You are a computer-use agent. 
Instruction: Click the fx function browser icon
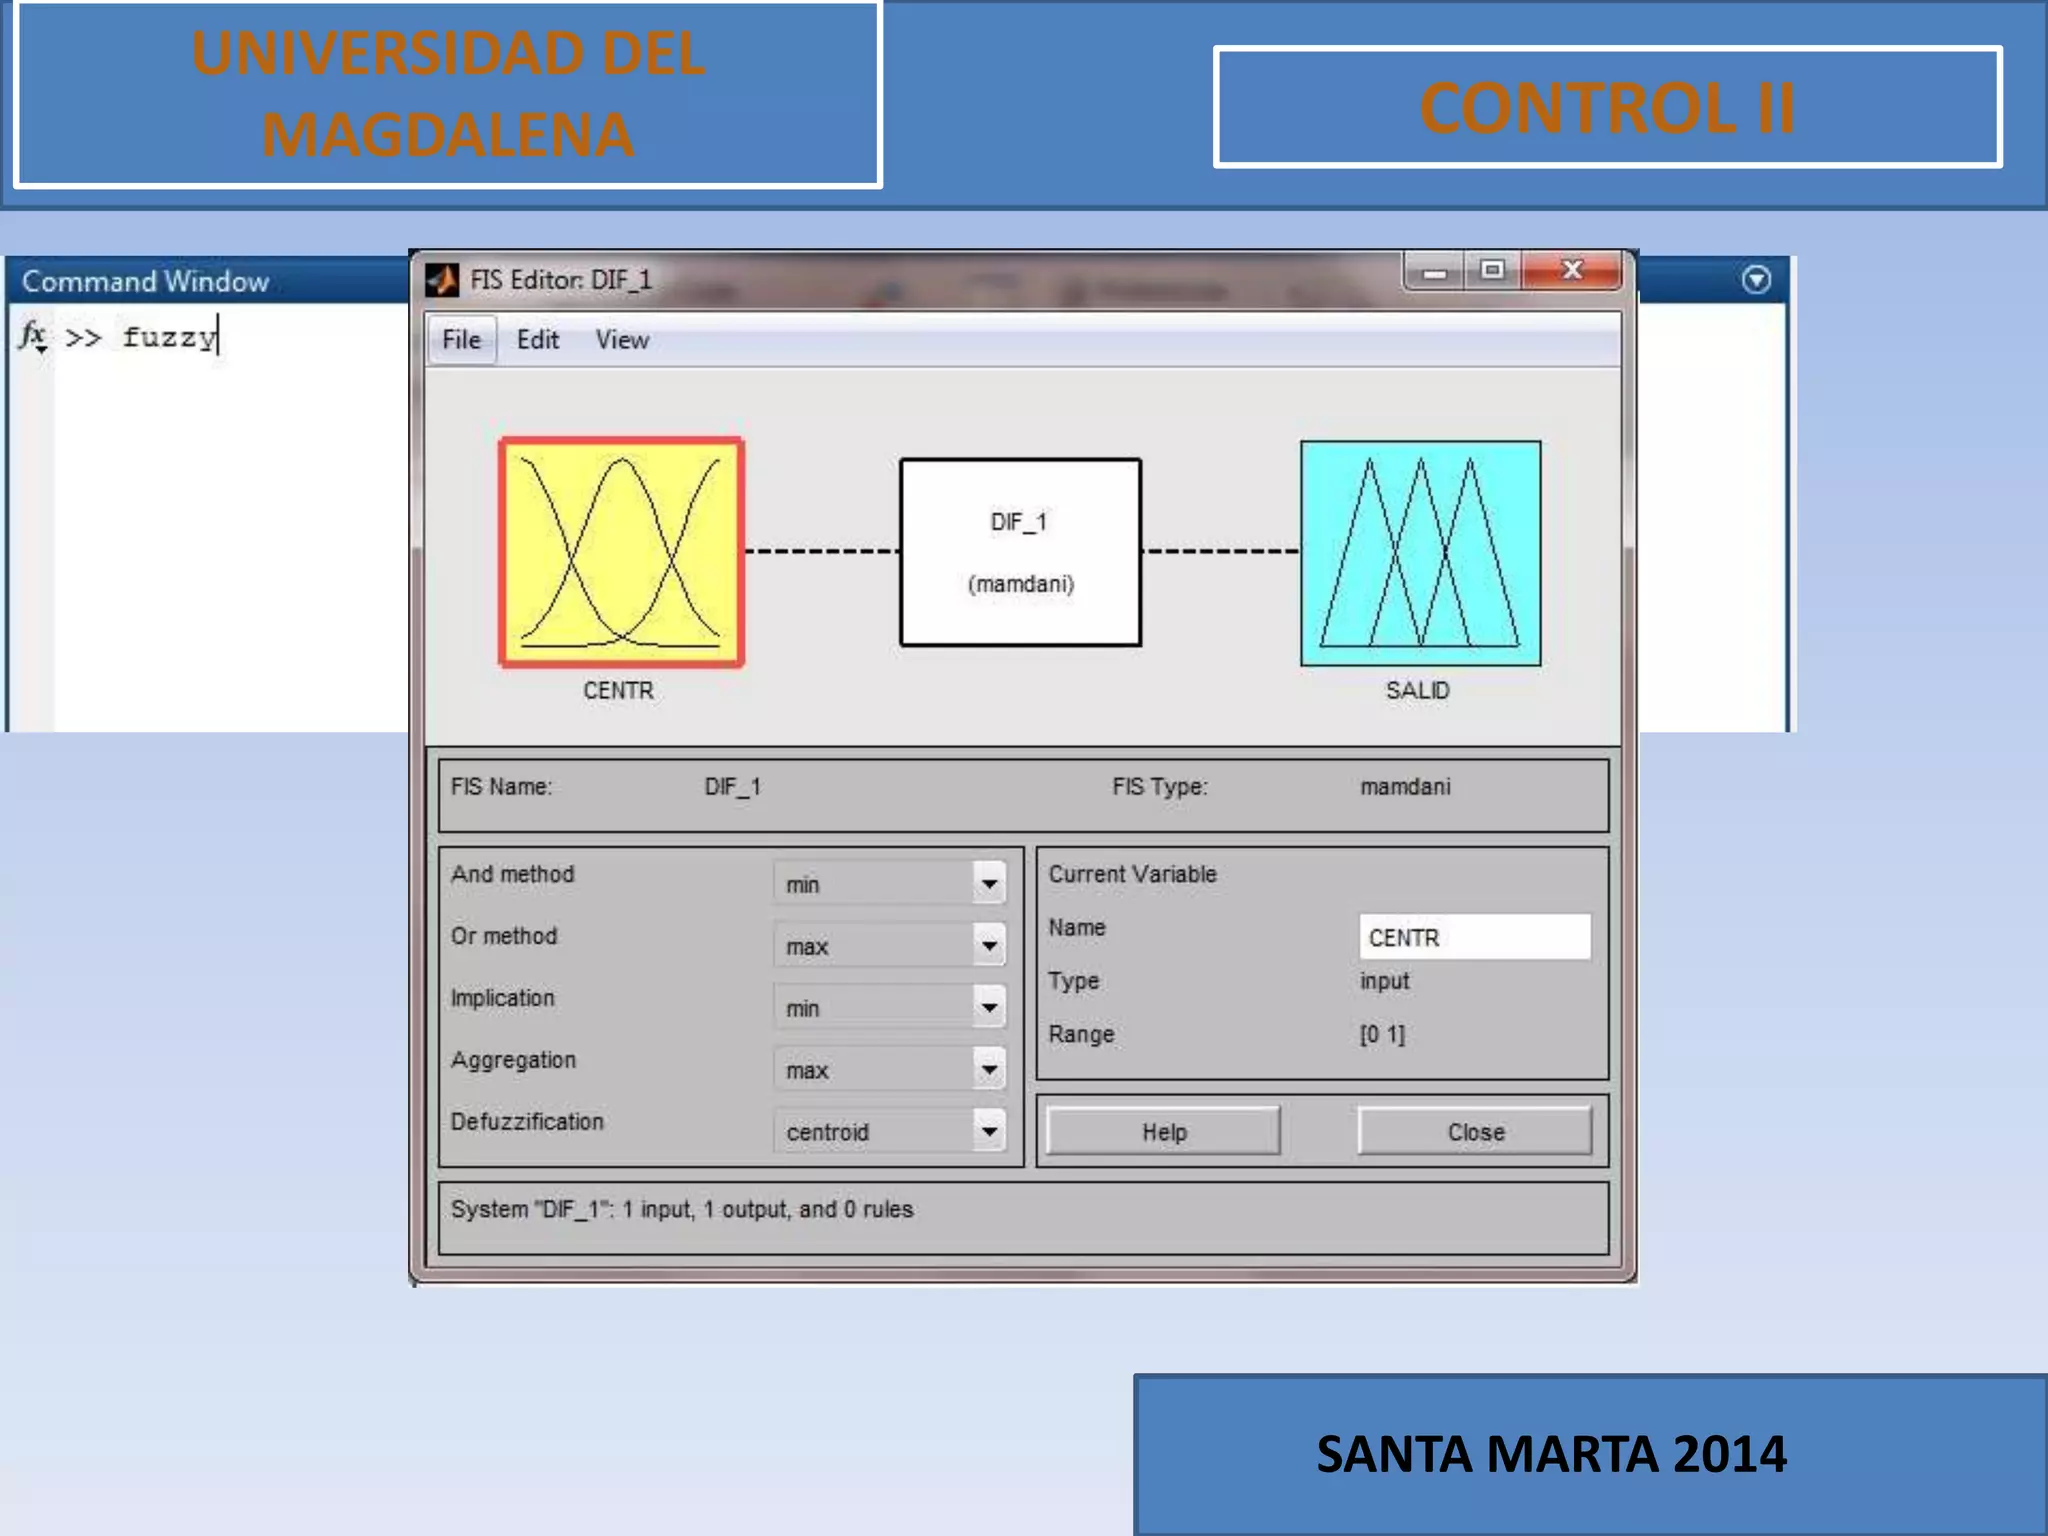(x=33, y=336)
